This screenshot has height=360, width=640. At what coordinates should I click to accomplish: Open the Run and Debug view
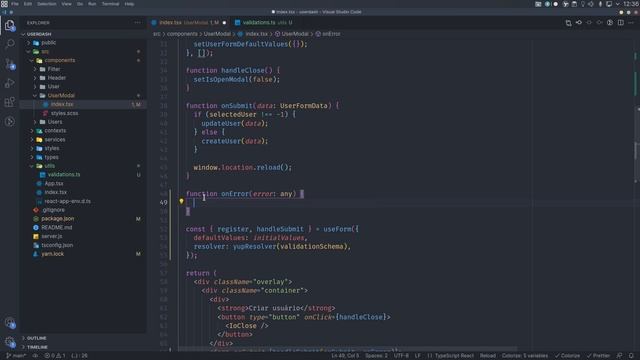tap(10, 83)
